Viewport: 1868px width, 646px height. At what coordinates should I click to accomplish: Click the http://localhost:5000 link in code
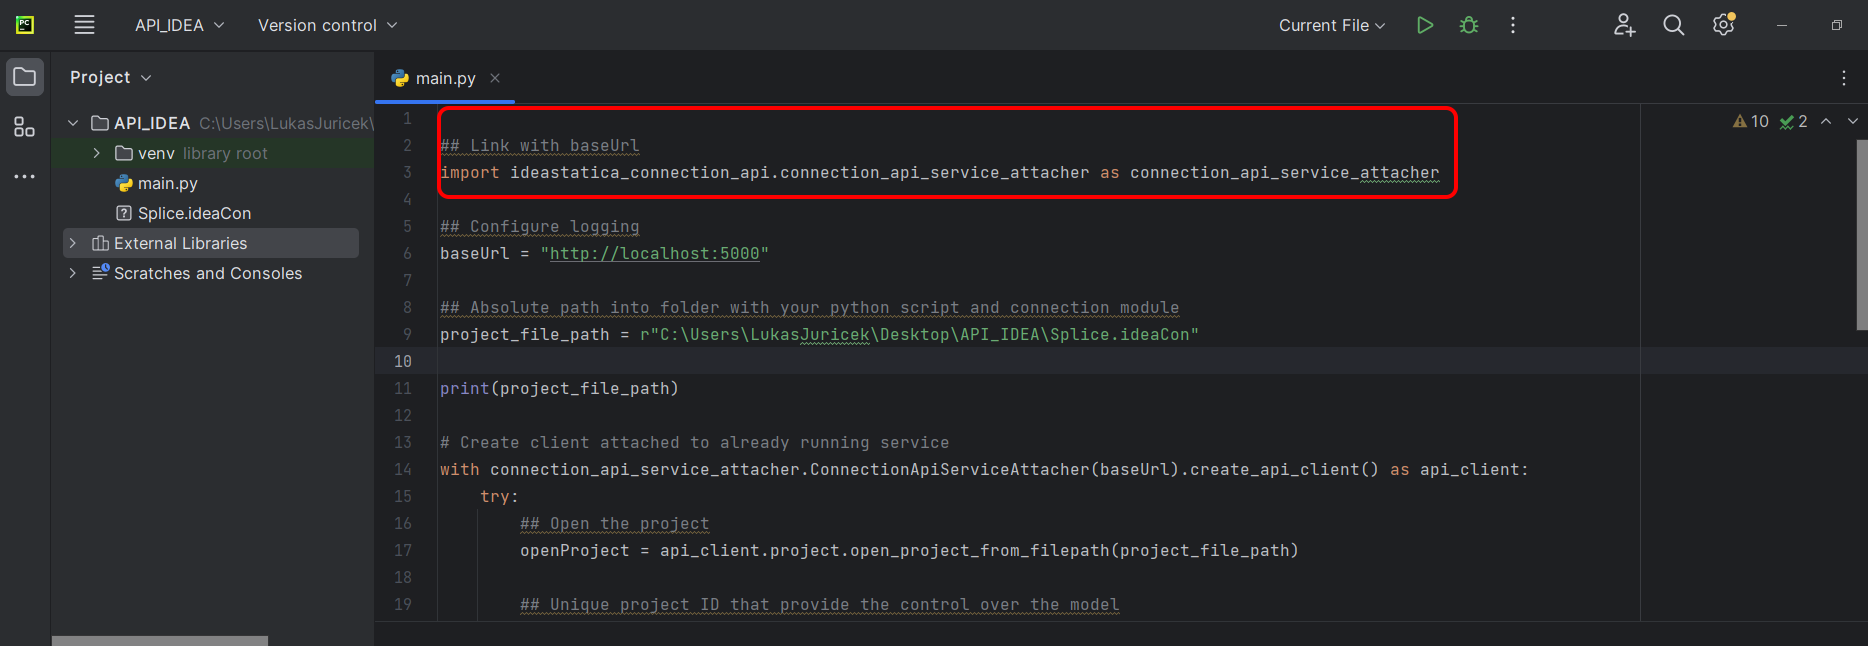click(x=654, y=254)
